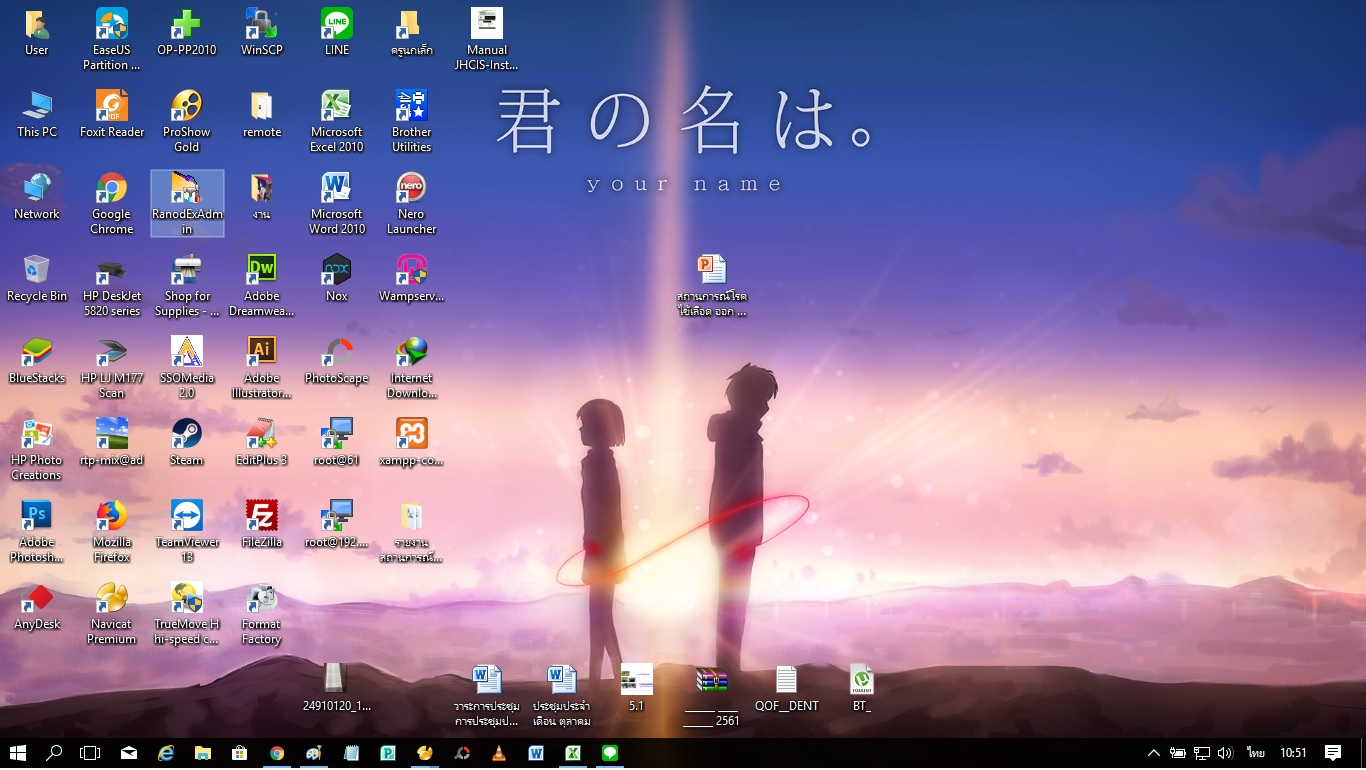Screen dimensions: 1366x770
Task: Select the QOF__DENT text file
Action: click(x=787, y=688)
